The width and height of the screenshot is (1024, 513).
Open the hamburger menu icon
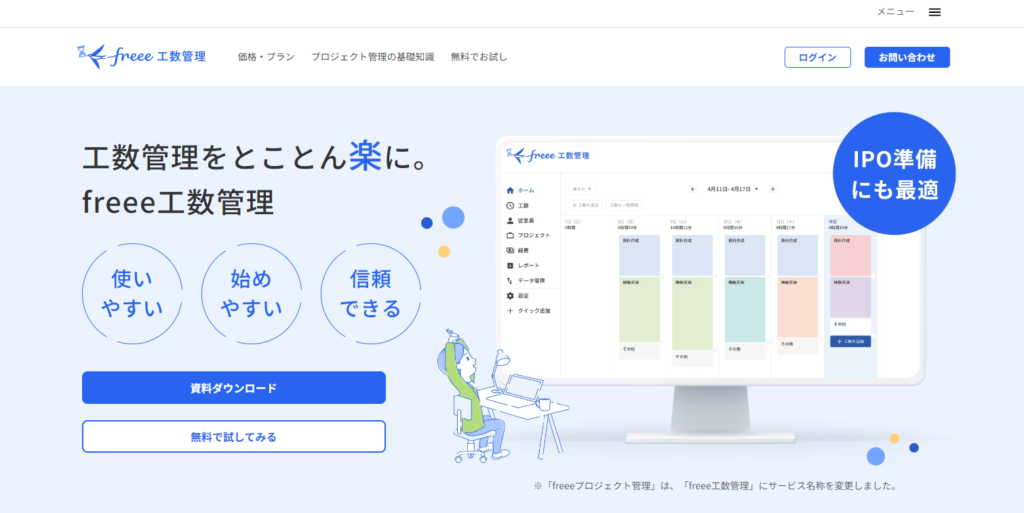tap(935, 12)
